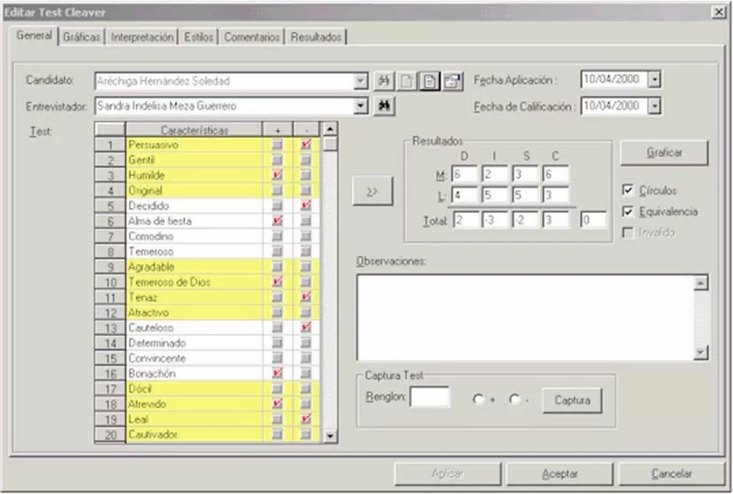Viewport: 733px width, 494px height.
Task: Select the minus radio button in Captura Test
Action: tap(514, 400)
